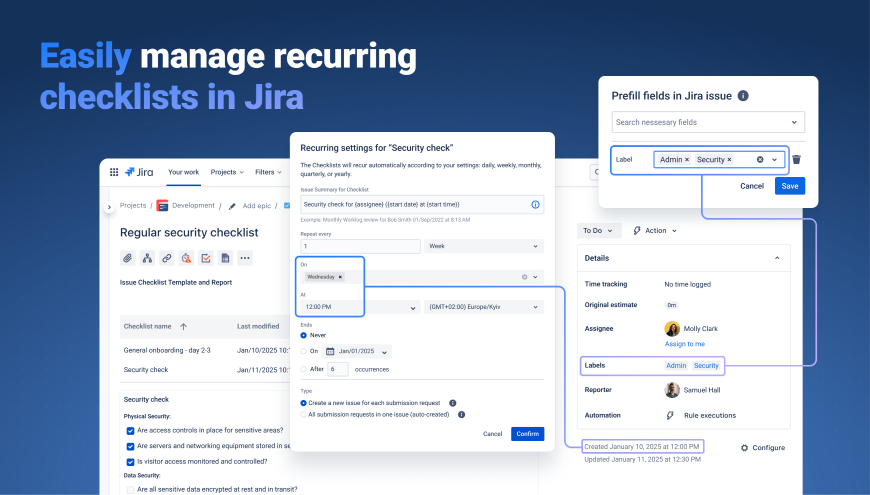Open the Europe/Kyiv timezone dropdown
Viewport: 870px width, 495px height.
(x=484, y=307)
